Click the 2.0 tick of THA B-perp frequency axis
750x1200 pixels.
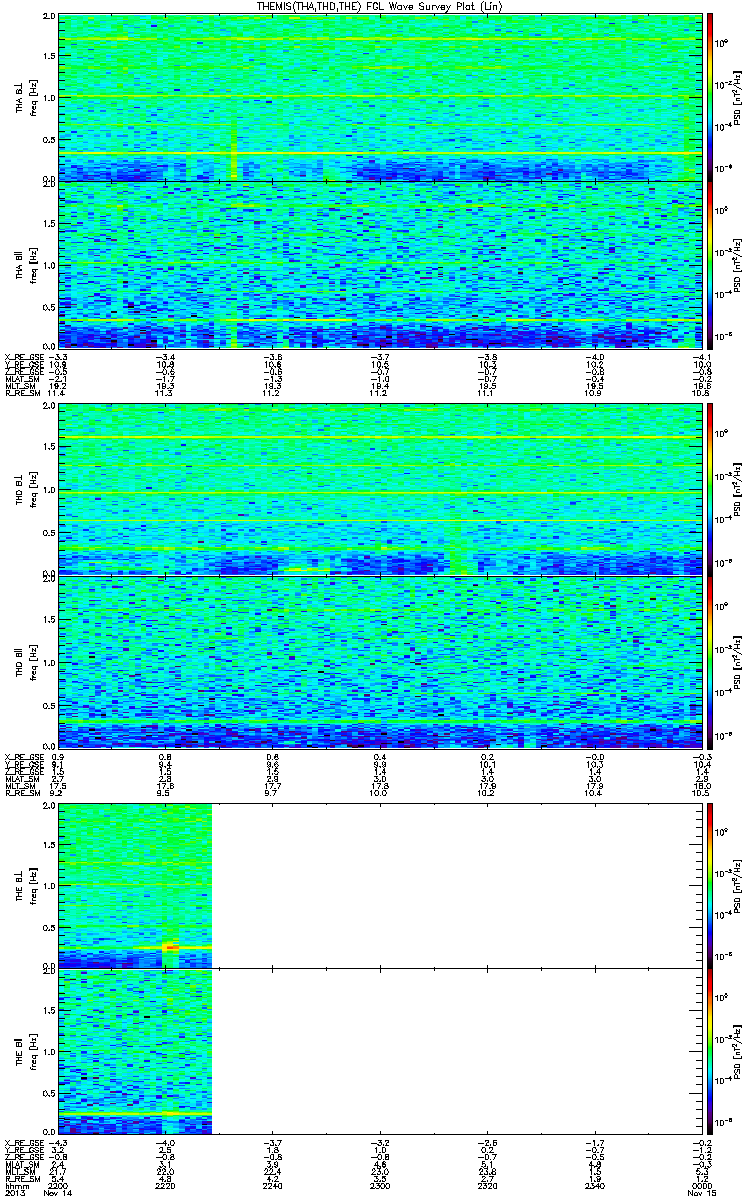coord(49,18)
